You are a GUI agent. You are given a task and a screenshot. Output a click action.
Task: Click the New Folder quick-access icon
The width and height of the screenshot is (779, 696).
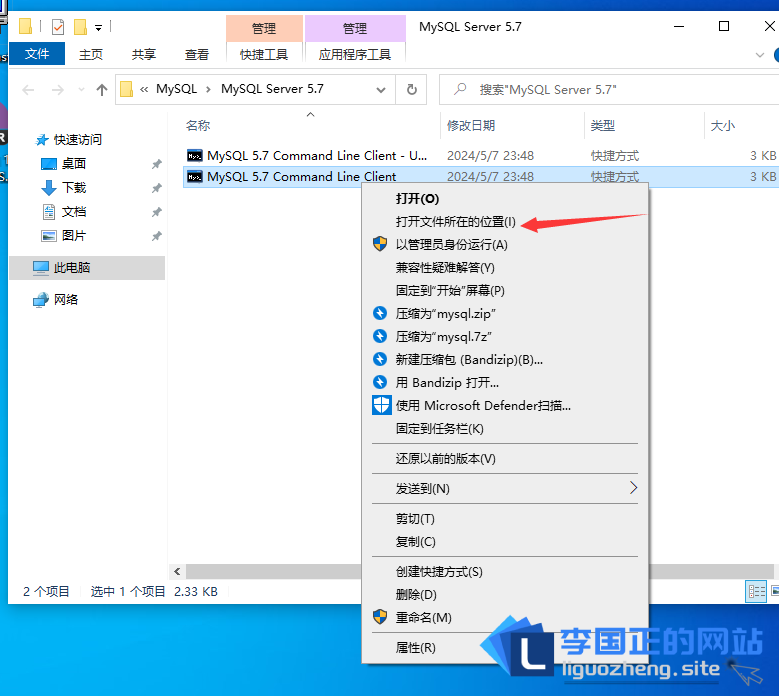coord(80,27)
